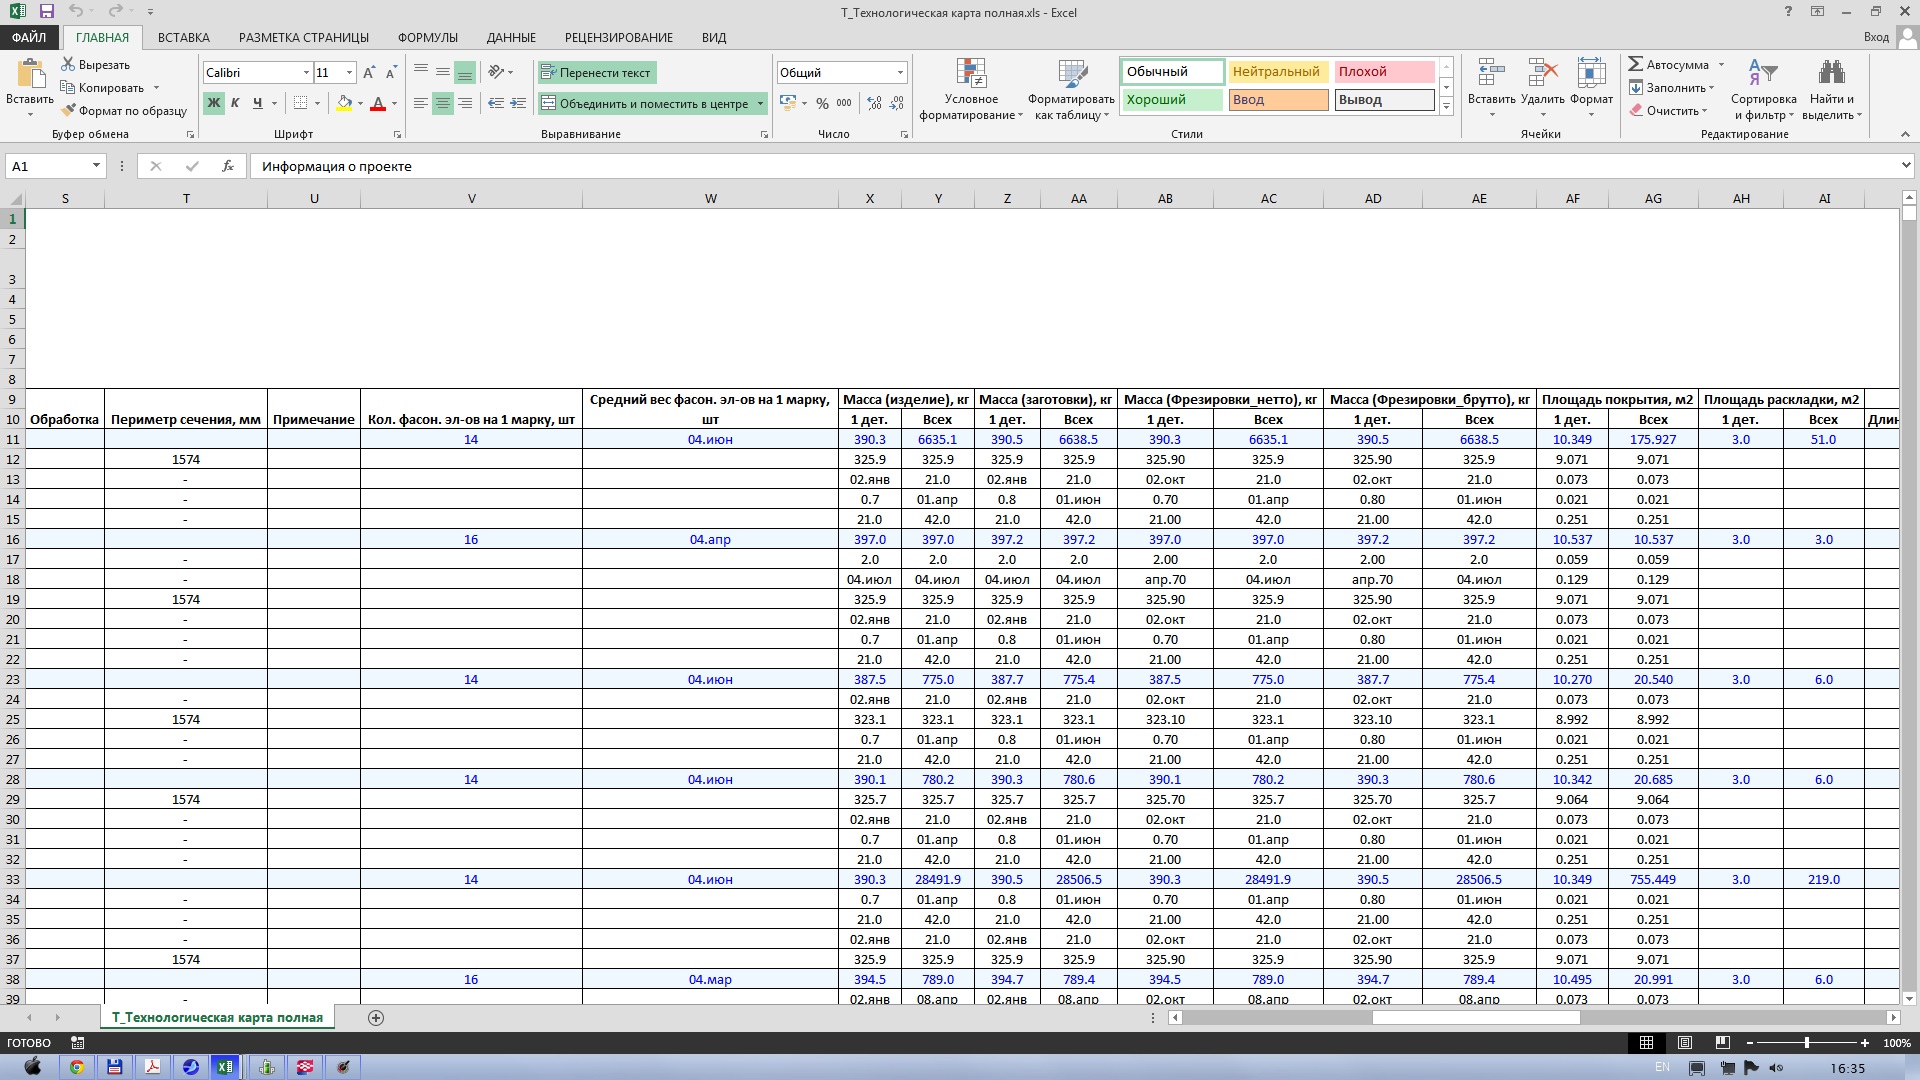Click the Sort and Filter icon
The width and height of the screenshot is (1920, 1080).
tap(1762, 75)
